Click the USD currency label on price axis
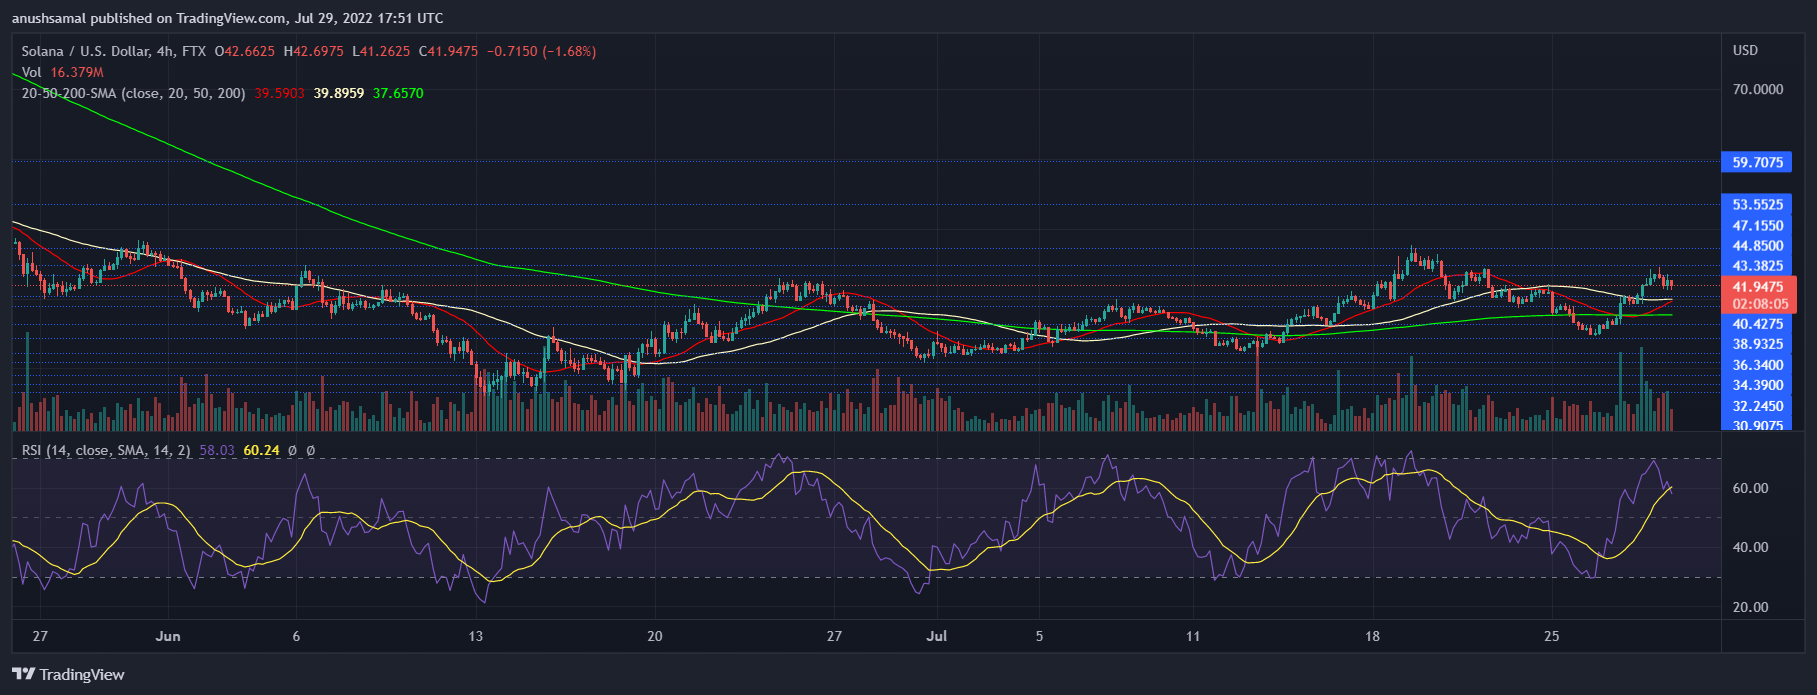This screenshot has height=695, width=1817. coord(1745,50)
